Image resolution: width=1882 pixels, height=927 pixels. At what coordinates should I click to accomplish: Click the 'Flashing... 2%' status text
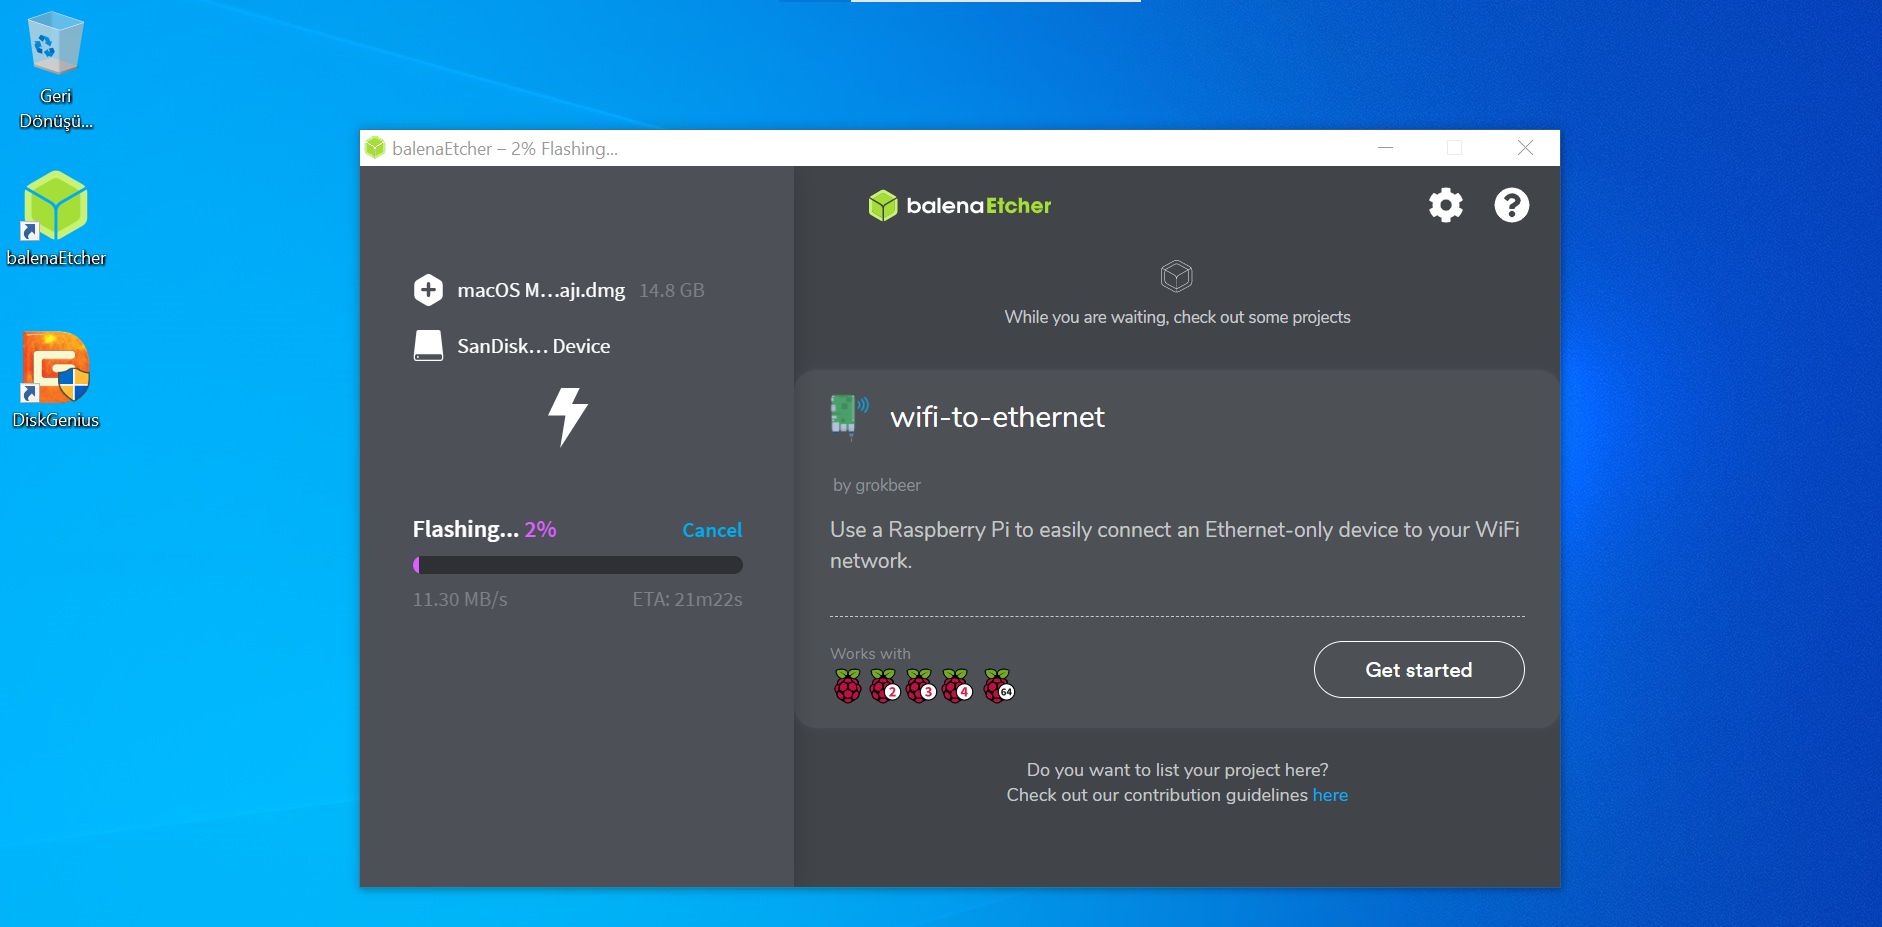[x=485, y=529]
